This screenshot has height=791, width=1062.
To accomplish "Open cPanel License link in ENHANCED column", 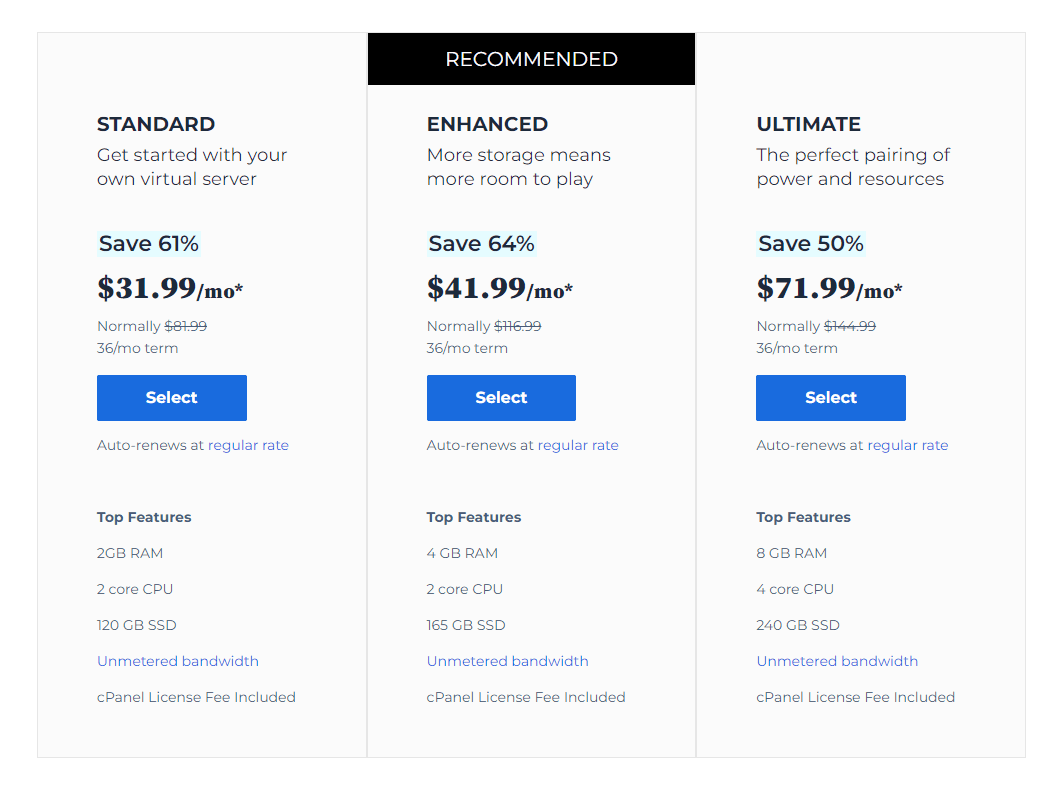I will 526,697.
